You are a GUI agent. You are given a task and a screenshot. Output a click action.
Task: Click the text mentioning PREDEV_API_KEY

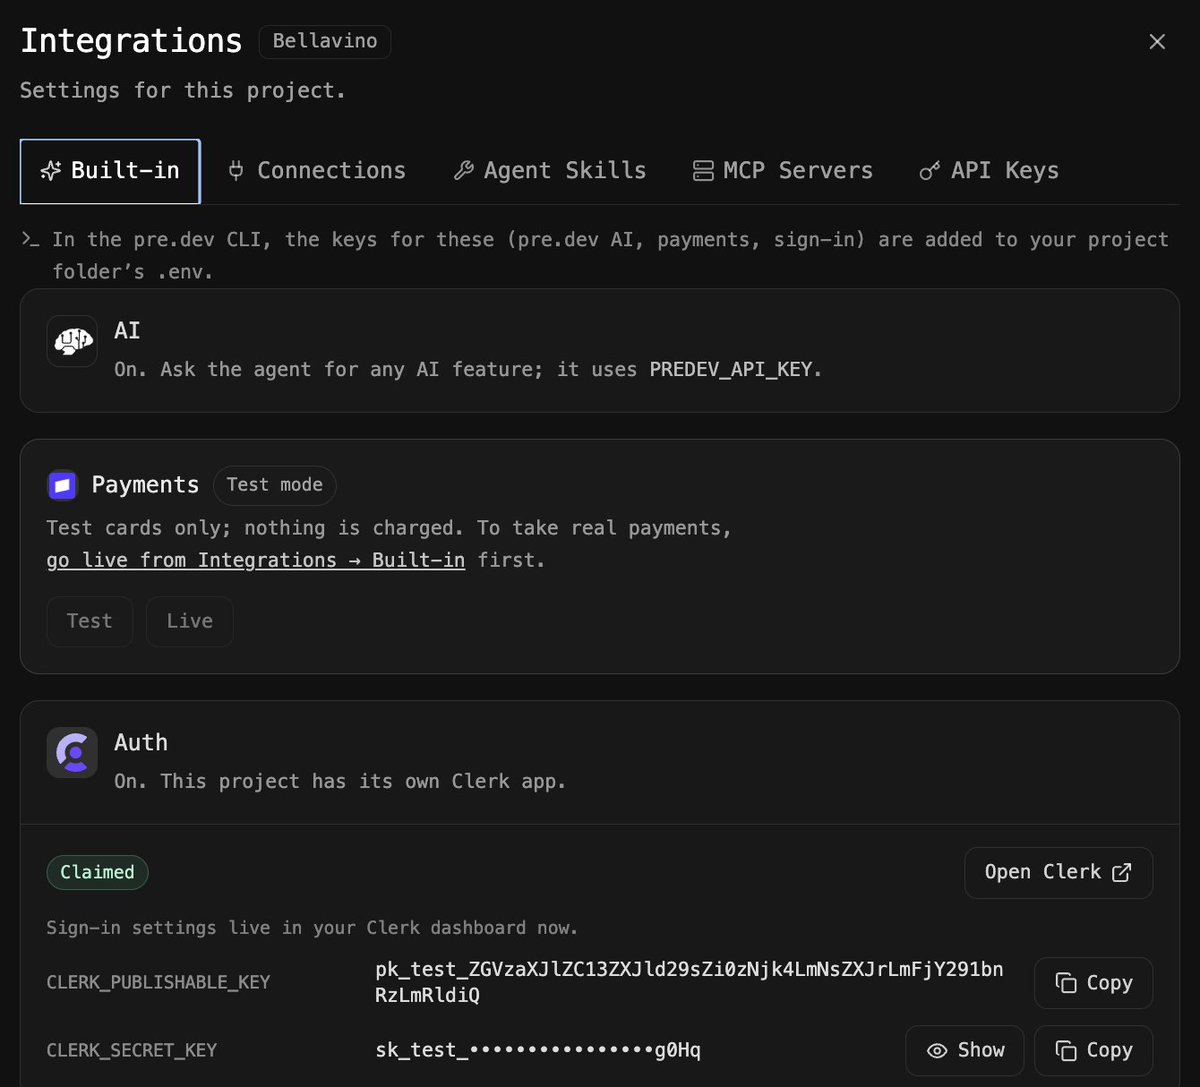468,369
